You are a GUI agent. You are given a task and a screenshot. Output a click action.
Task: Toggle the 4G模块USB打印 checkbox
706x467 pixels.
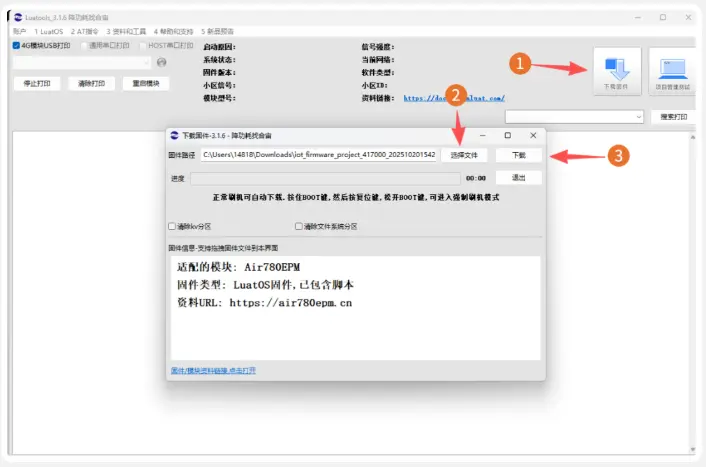[x=16, y=45]
